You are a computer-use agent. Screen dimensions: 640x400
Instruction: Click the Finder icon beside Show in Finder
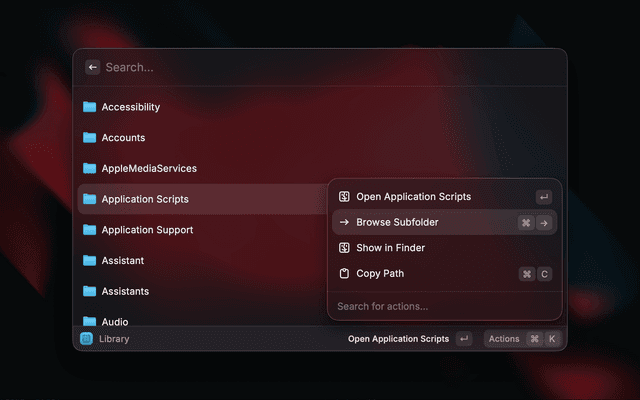pyautogui.click(x=344, y=248)
